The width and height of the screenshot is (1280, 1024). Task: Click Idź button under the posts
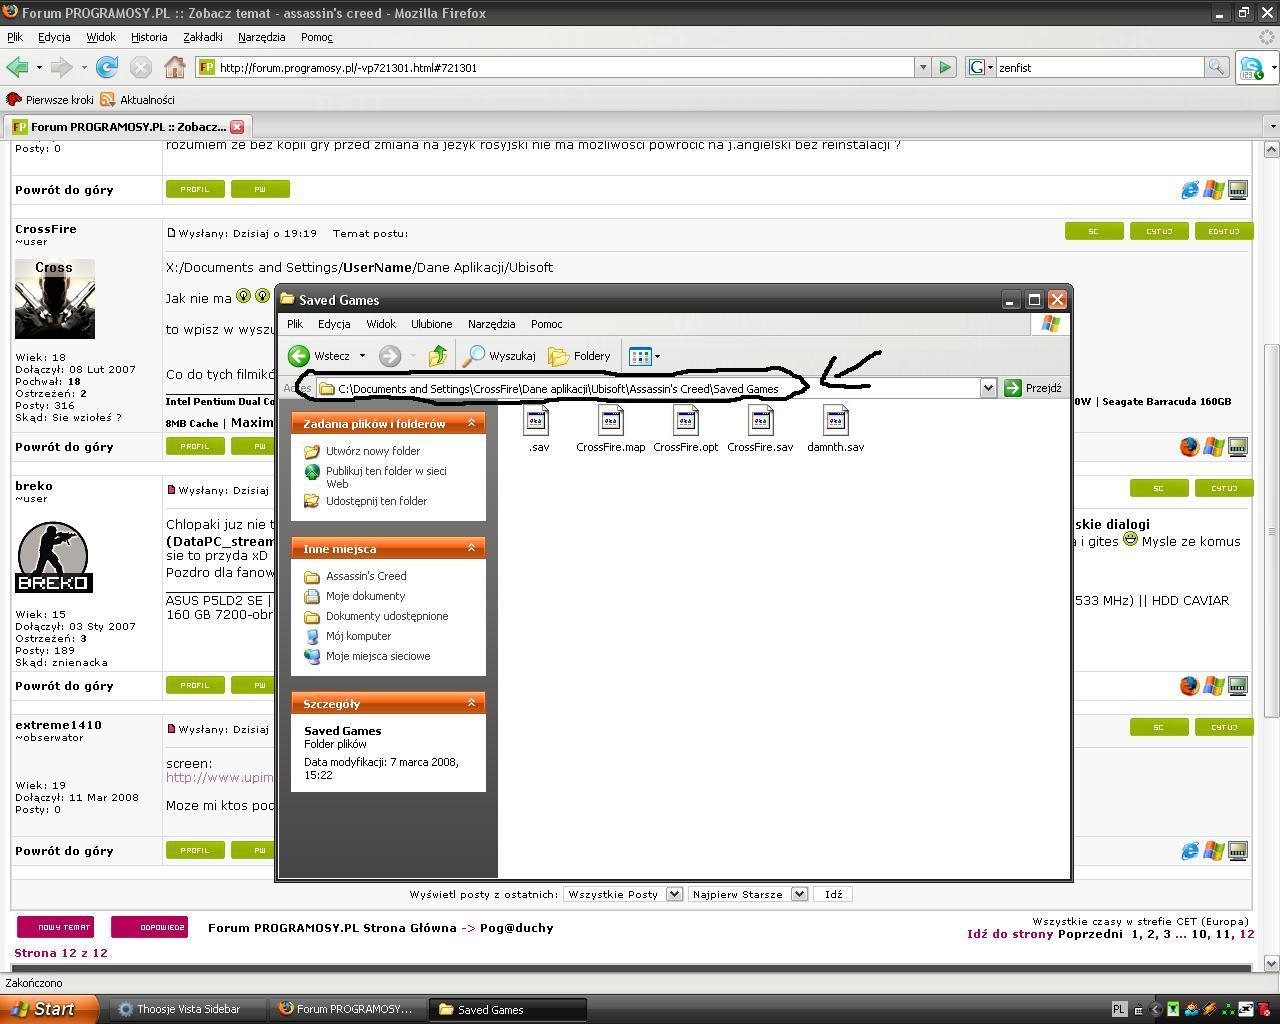(x=833, y=894)
